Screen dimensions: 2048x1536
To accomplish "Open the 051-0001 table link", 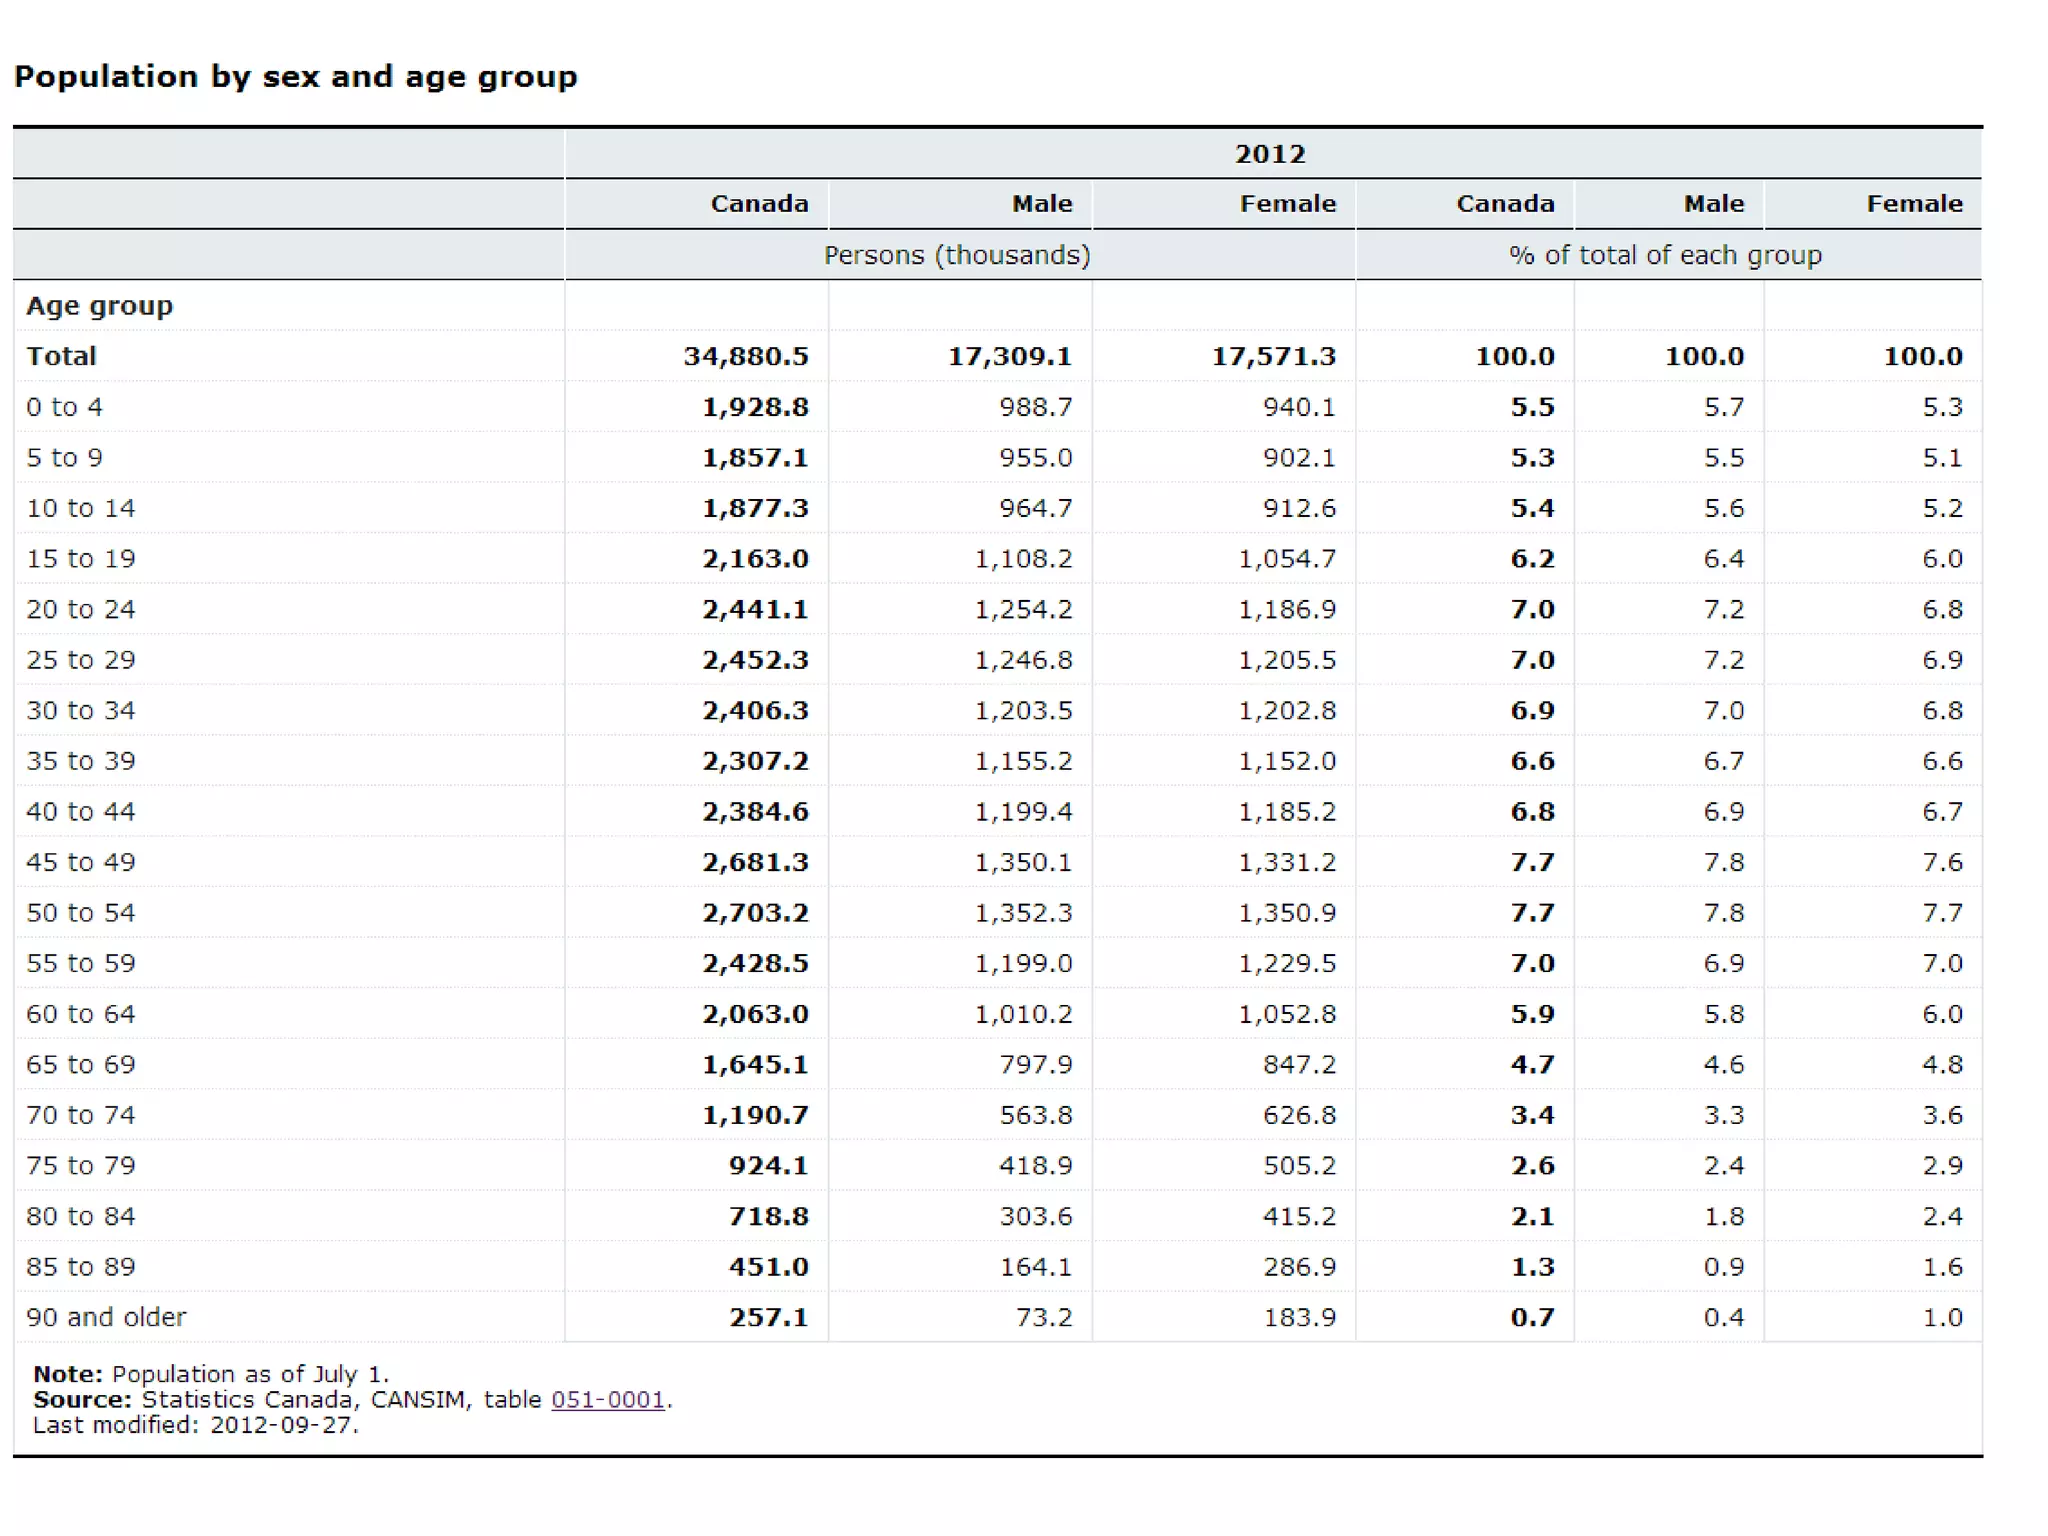I will coord(607,1400).
